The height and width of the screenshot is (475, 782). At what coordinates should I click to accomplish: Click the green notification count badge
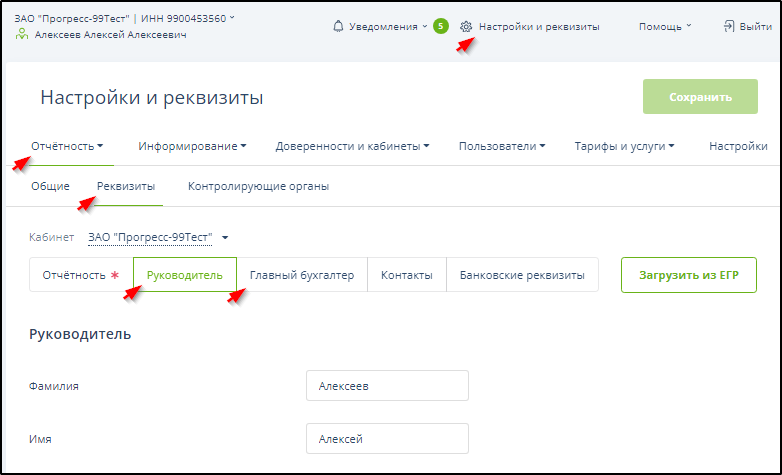pos(440,27)
